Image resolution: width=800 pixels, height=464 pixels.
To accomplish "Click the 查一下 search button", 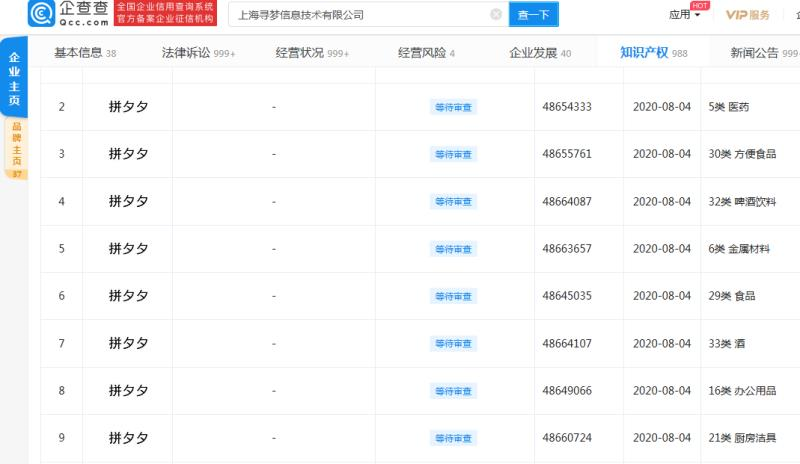I will 534,14.
